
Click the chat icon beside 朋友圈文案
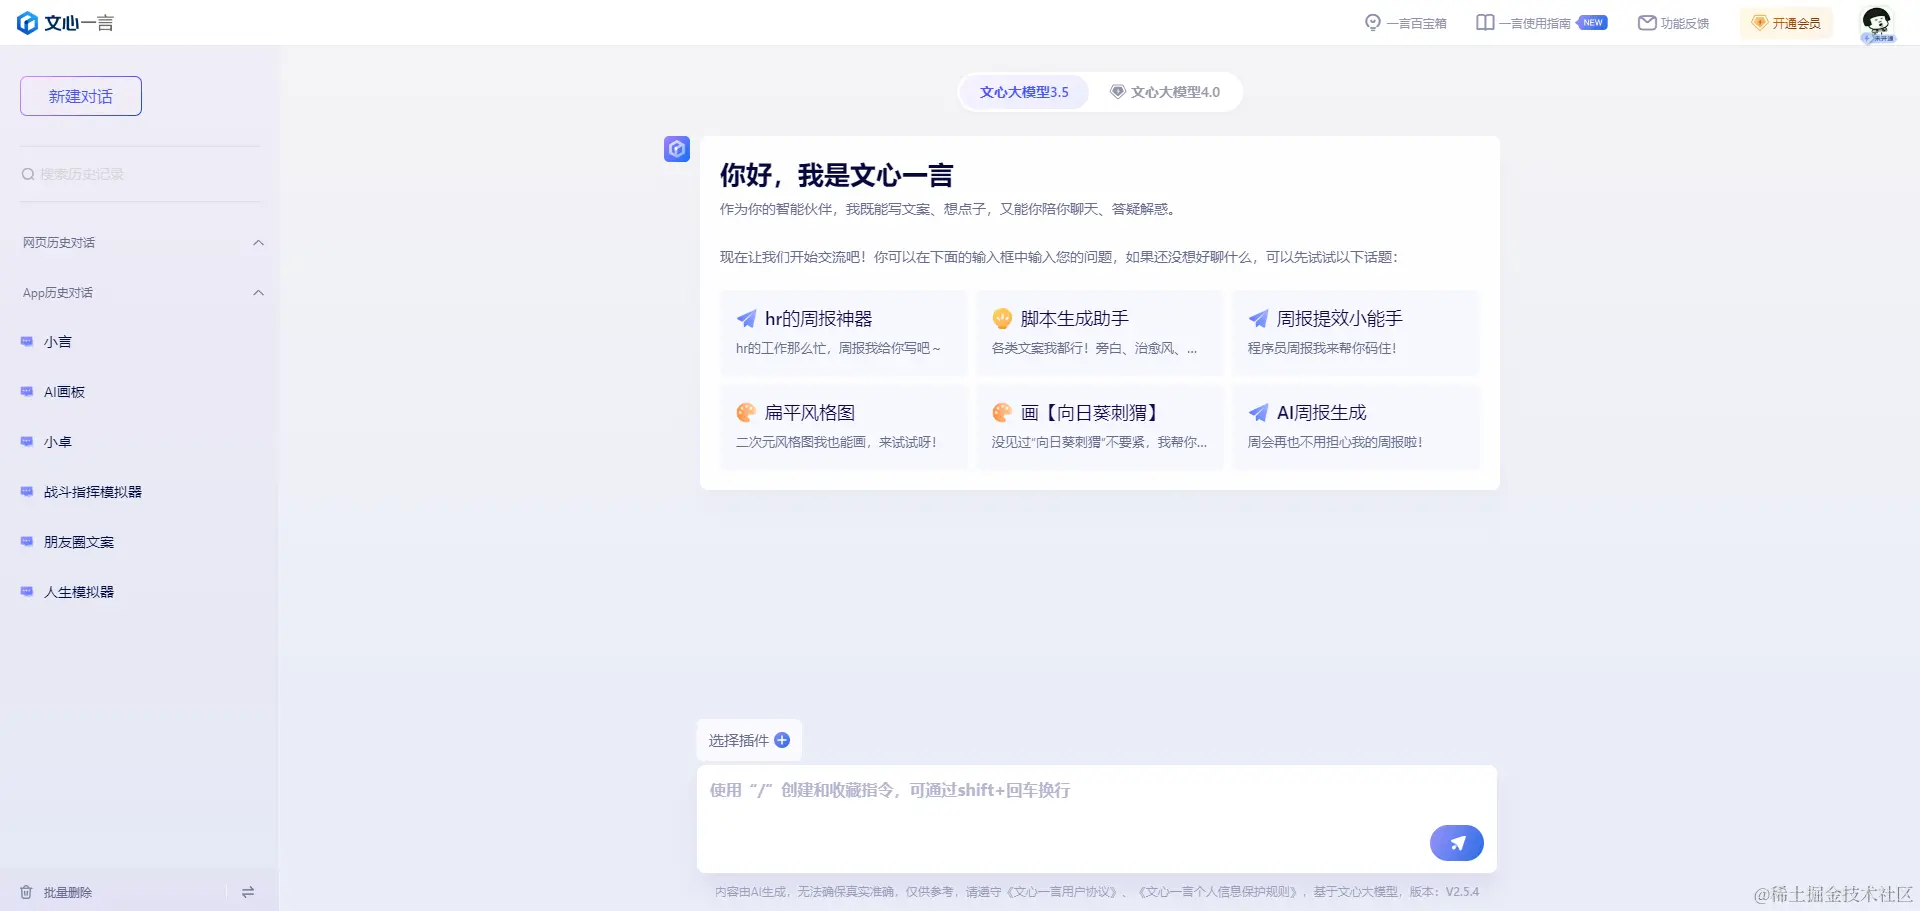[x=27, y=542]
